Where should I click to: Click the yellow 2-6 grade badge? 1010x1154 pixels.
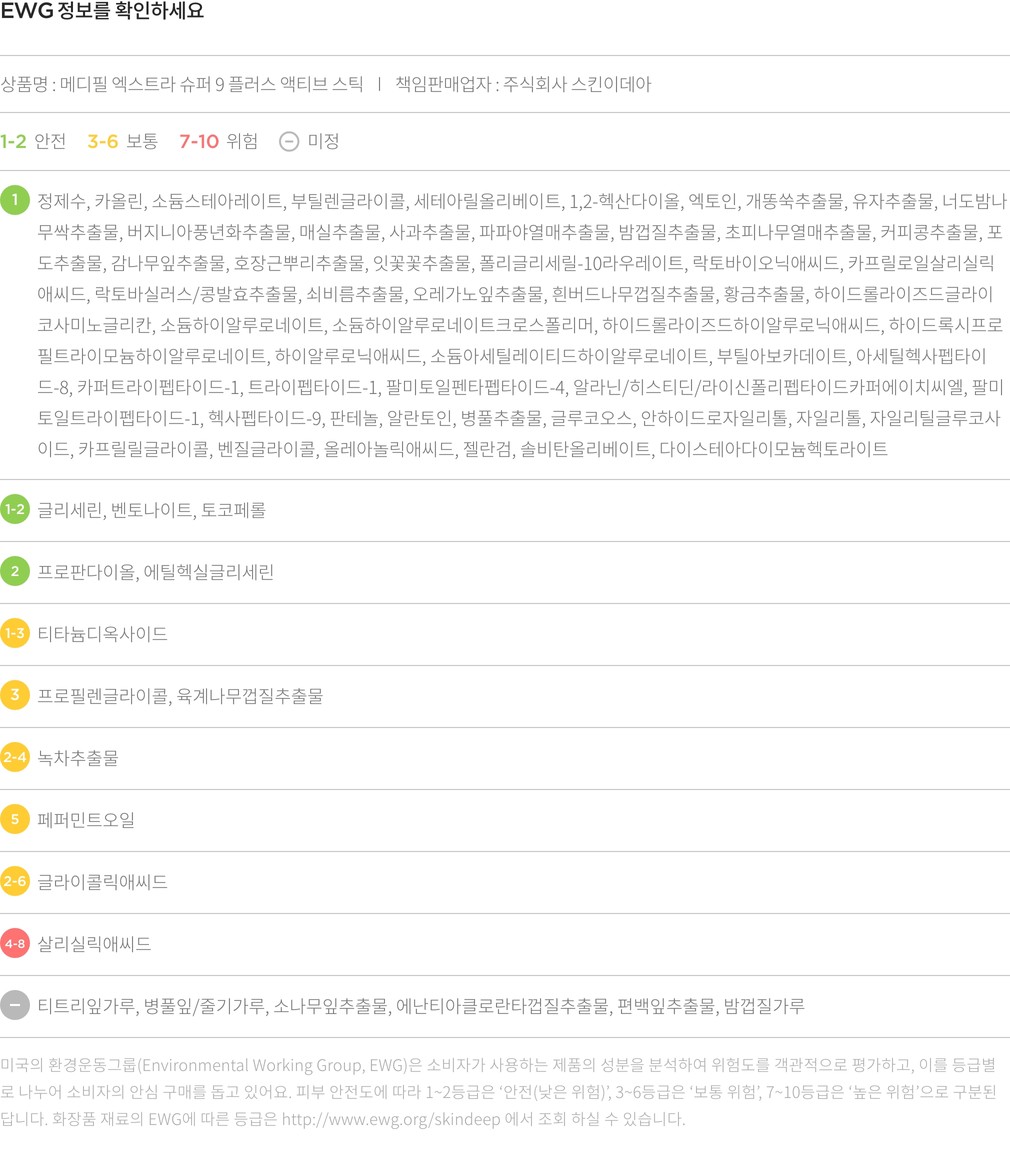point(15,882)
